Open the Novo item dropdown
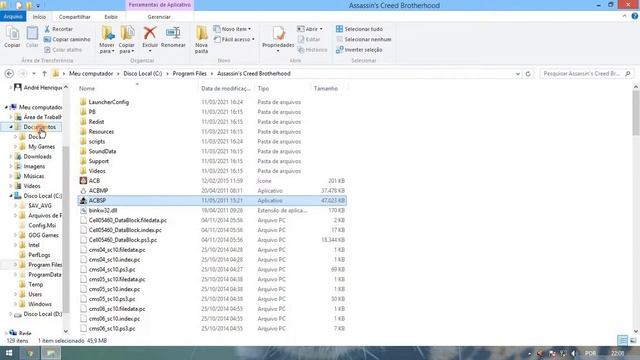The image size is (640, 360). (x=232, y=29)
